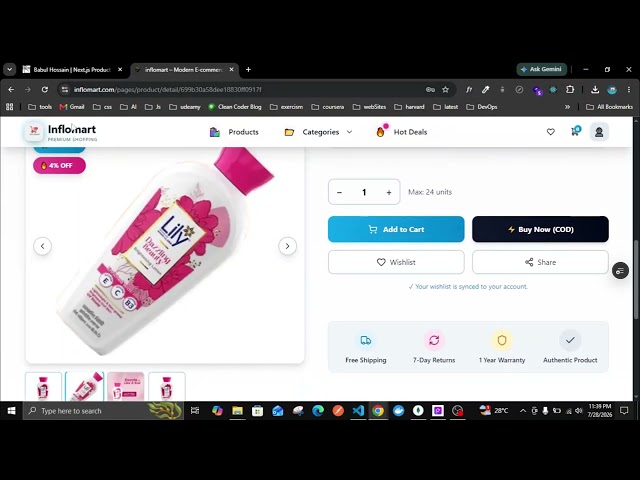This screenshot has width=640, height=480.
Task: Open the Hot Deals page
Action: (x=402, y=132)
